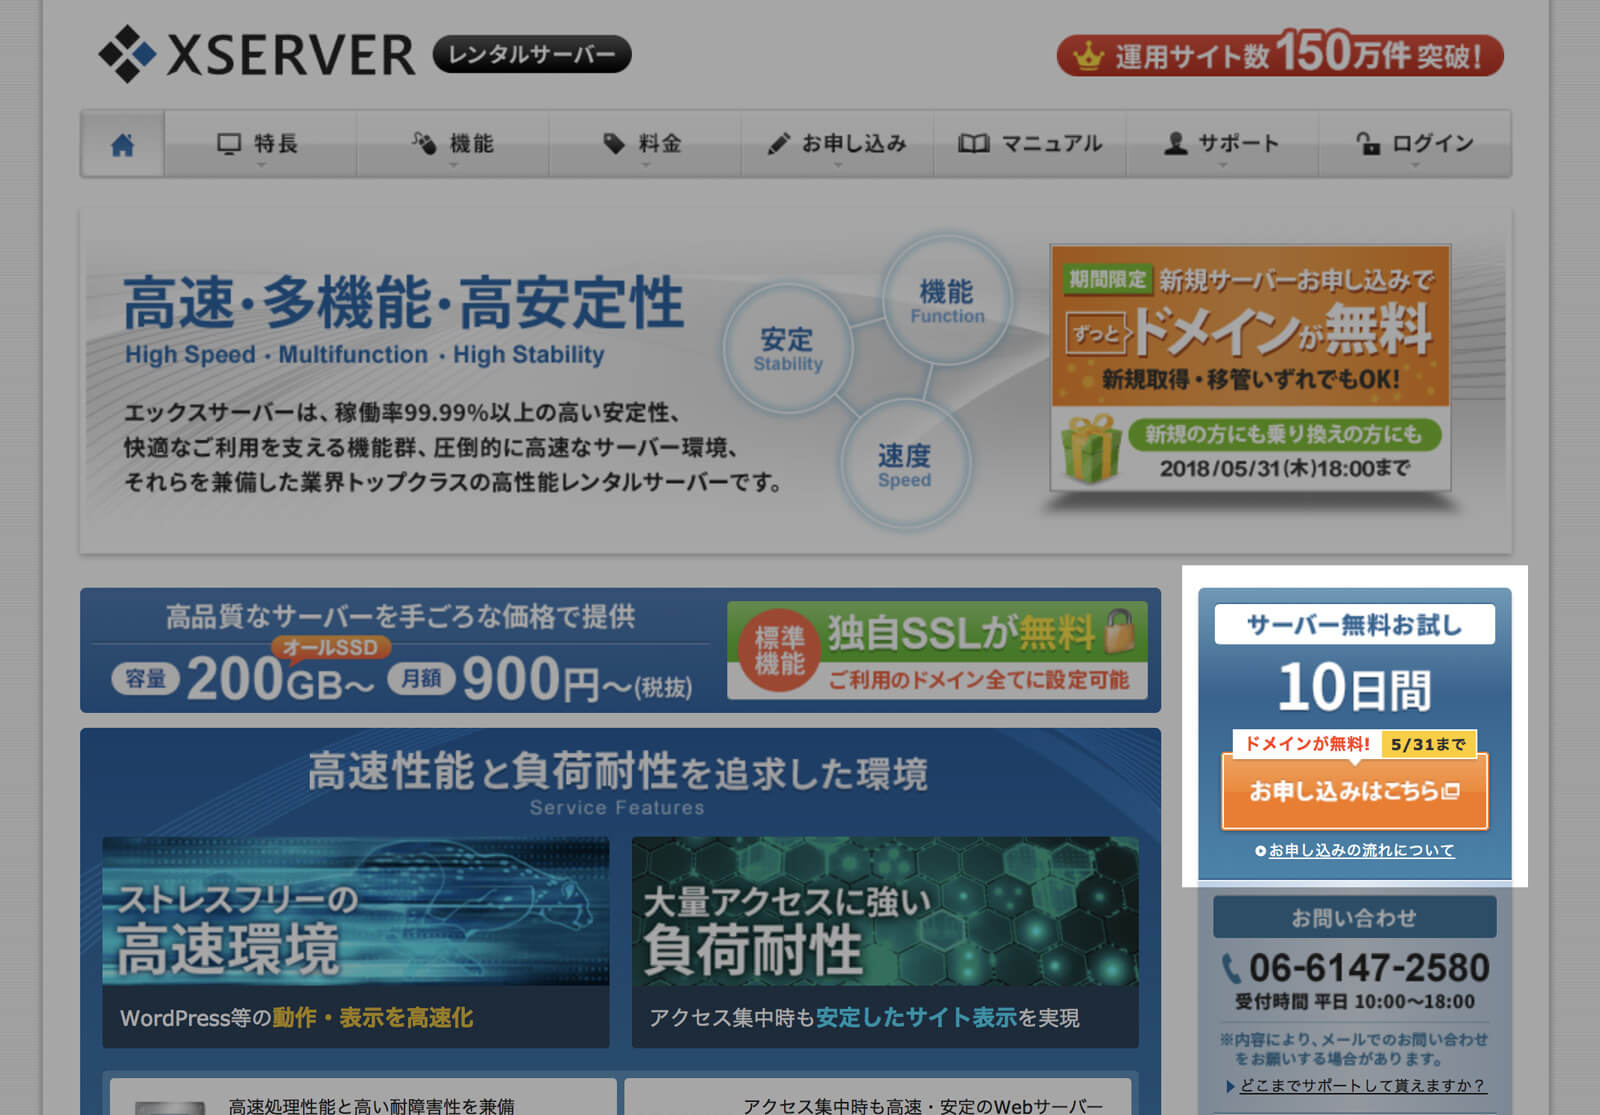Open どこまでサポートして貰えますか? link
This screenshot has width=1600, height=1115.
[x=1362, y=1086]
